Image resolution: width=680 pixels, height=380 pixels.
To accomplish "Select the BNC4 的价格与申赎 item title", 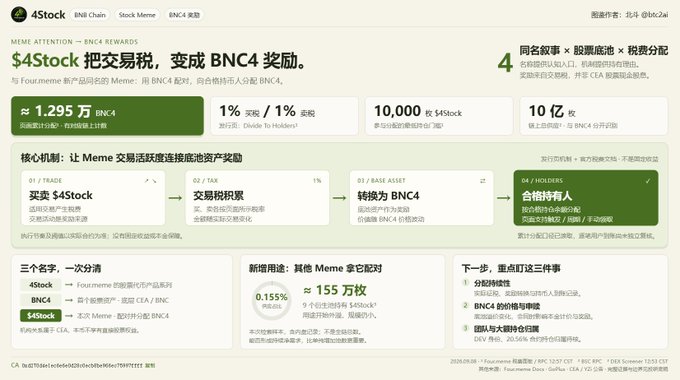I will pyautogui.click(x=507, y=306).
